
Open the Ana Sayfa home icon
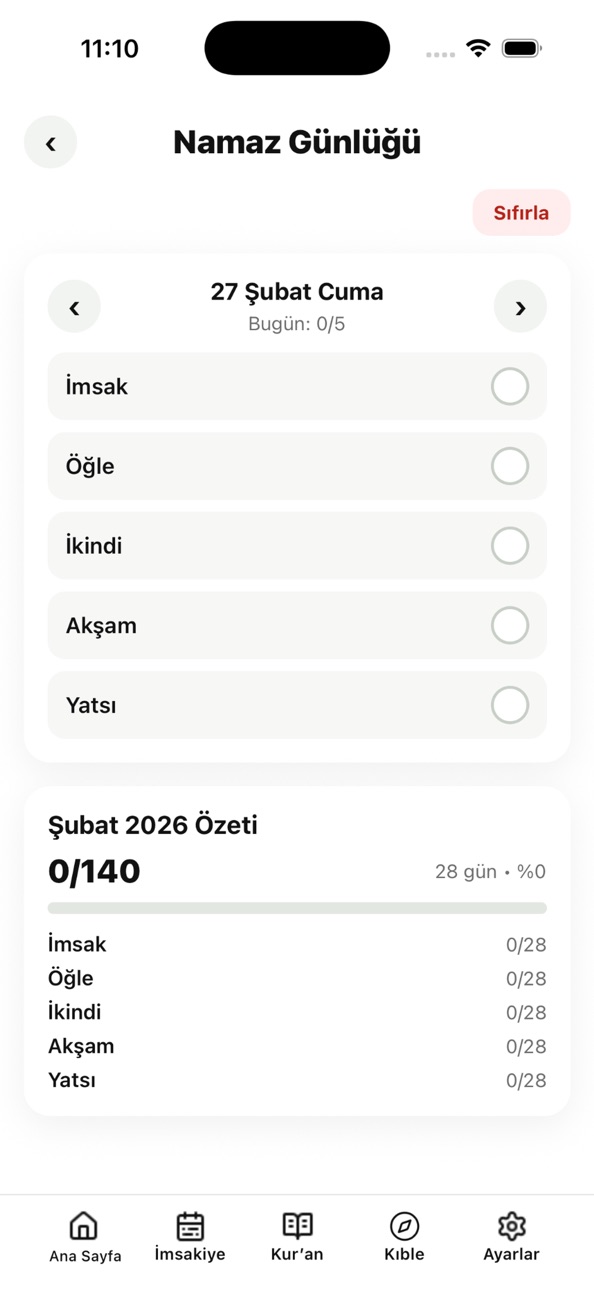84,1225
